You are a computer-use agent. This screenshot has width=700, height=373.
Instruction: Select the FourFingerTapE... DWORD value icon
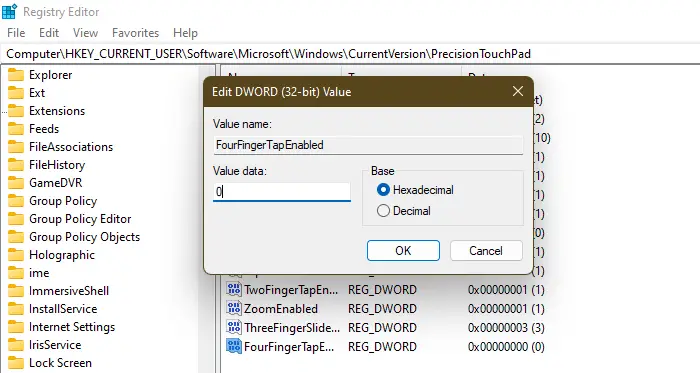pyautogui.click(x=234, y=346)
